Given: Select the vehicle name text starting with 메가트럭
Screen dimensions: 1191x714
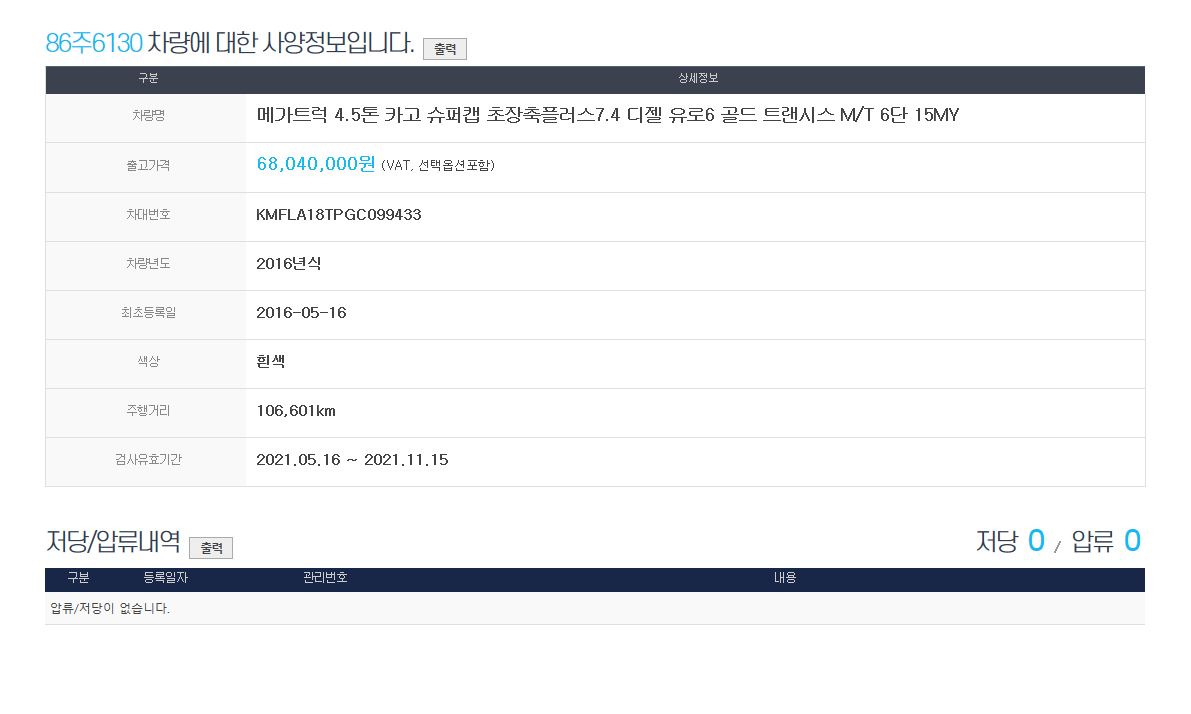Looking at the screenshot, I should pyautogui.click(x=607, y=116).
